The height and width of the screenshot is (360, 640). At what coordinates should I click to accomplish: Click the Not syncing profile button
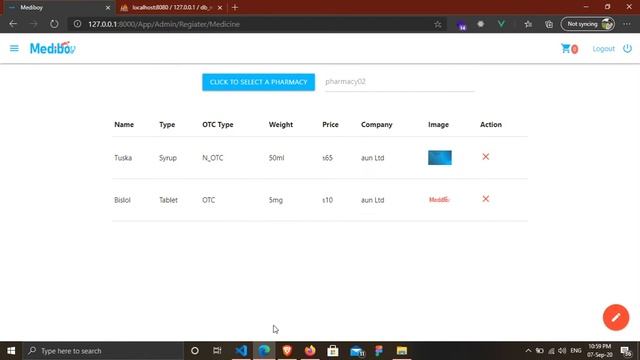pos(588,24)
